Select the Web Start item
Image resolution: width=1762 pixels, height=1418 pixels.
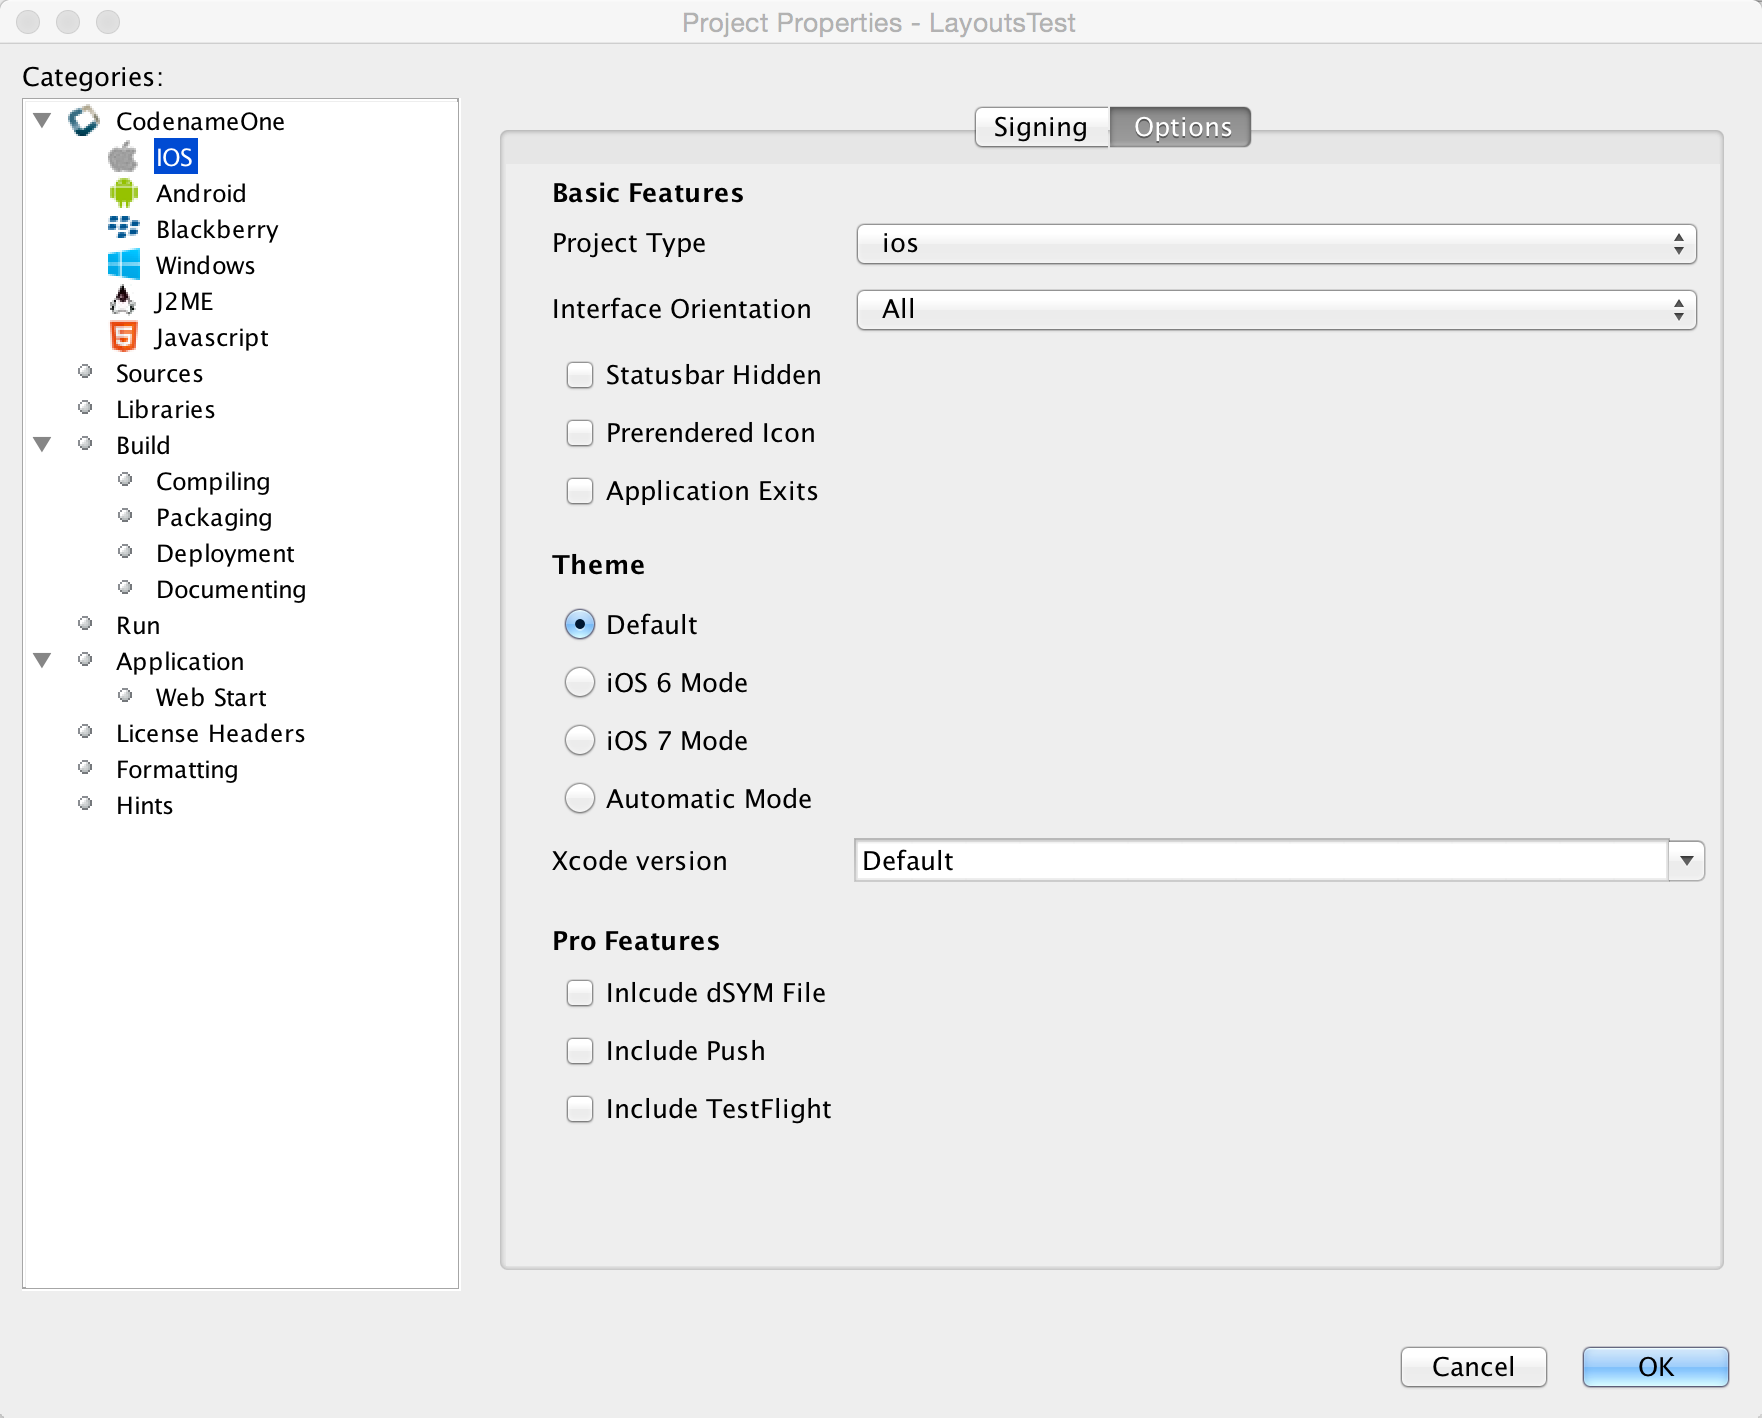click(x=211, y=697)
